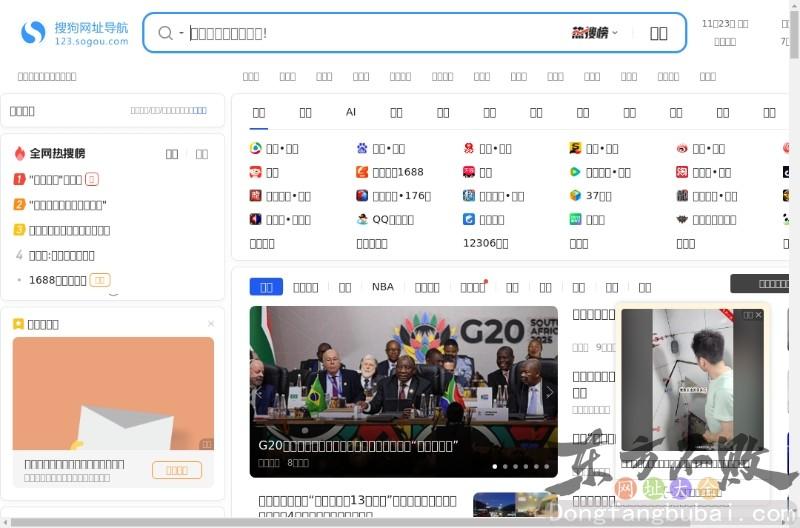Select the first G20 carousel dot indicator
The width and height of the screenshot is (800, 528).
[x=494, y=466]
